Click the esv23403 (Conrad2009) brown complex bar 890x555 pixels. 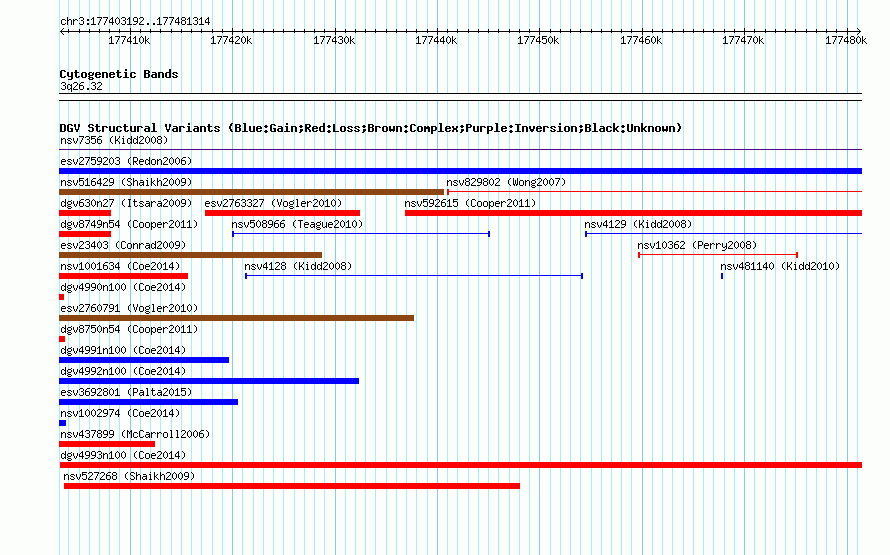[x=190, y=255]
